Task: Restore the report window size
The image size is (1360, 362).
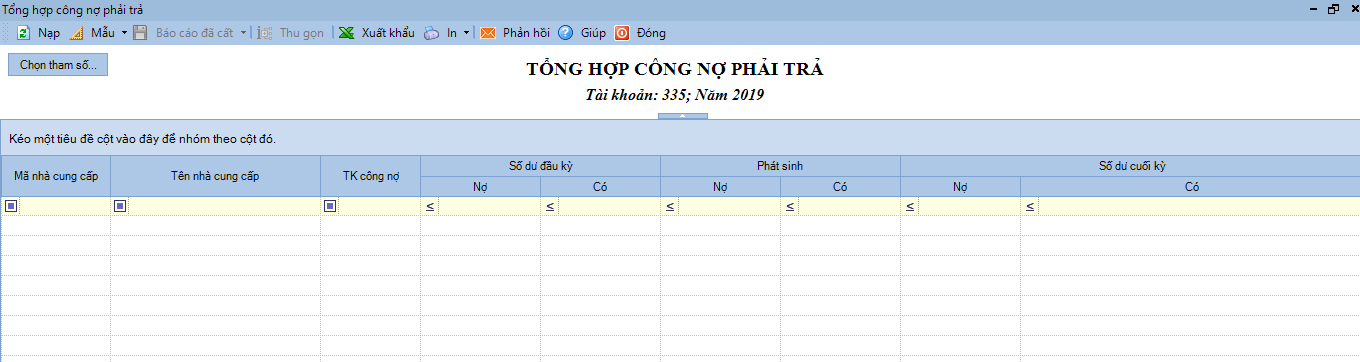Action: pos(1333,8)
